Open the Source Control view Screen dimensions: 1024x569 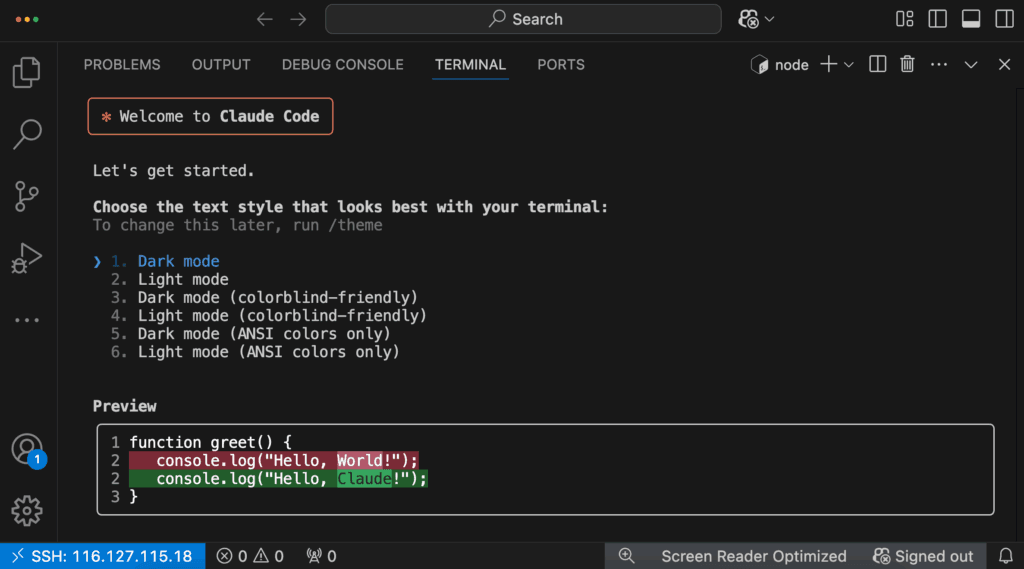pos(27,196)
